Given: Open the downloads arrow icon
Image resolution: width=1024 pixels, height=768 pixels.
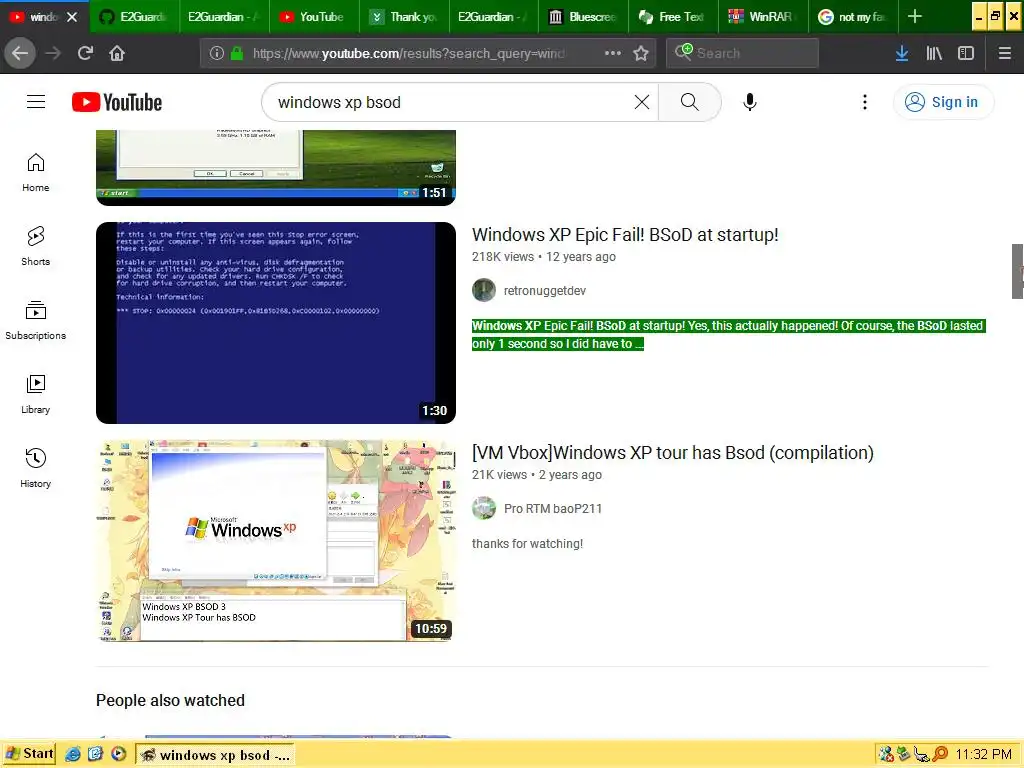Looking at the screenshot, I should pos(902,53).
